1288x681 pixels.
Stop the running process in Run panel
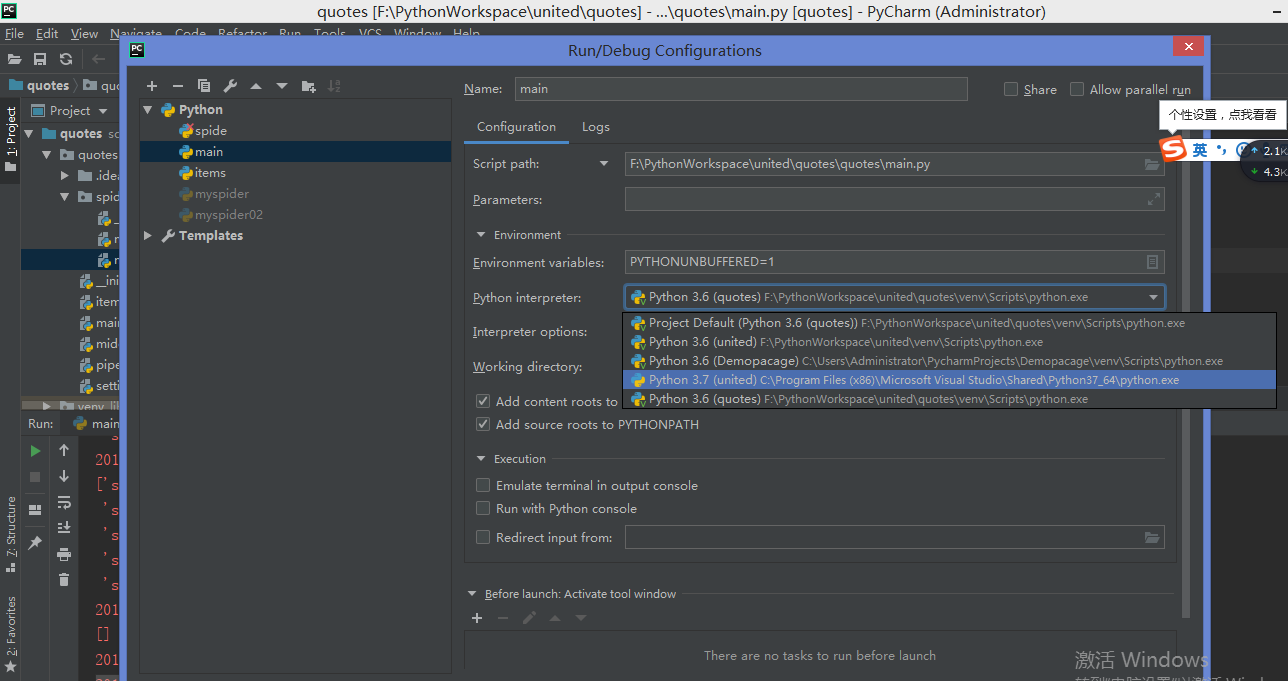click(35, 477)
